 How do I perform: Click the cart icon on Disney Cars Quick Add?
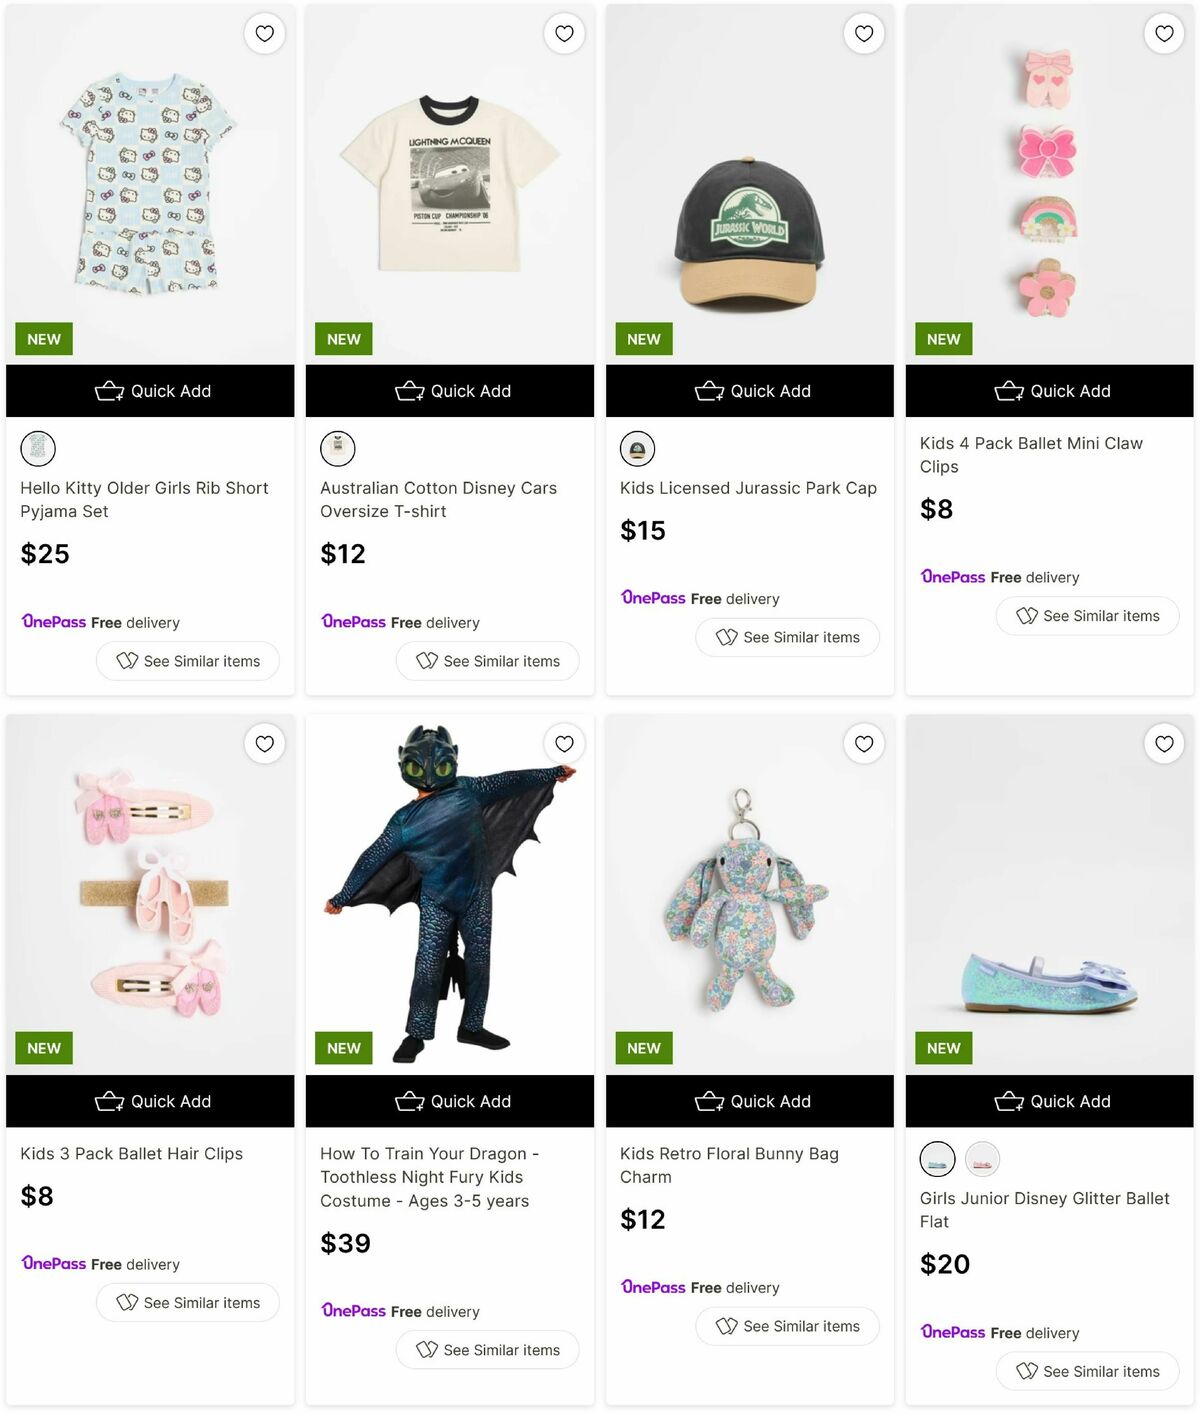410,391
